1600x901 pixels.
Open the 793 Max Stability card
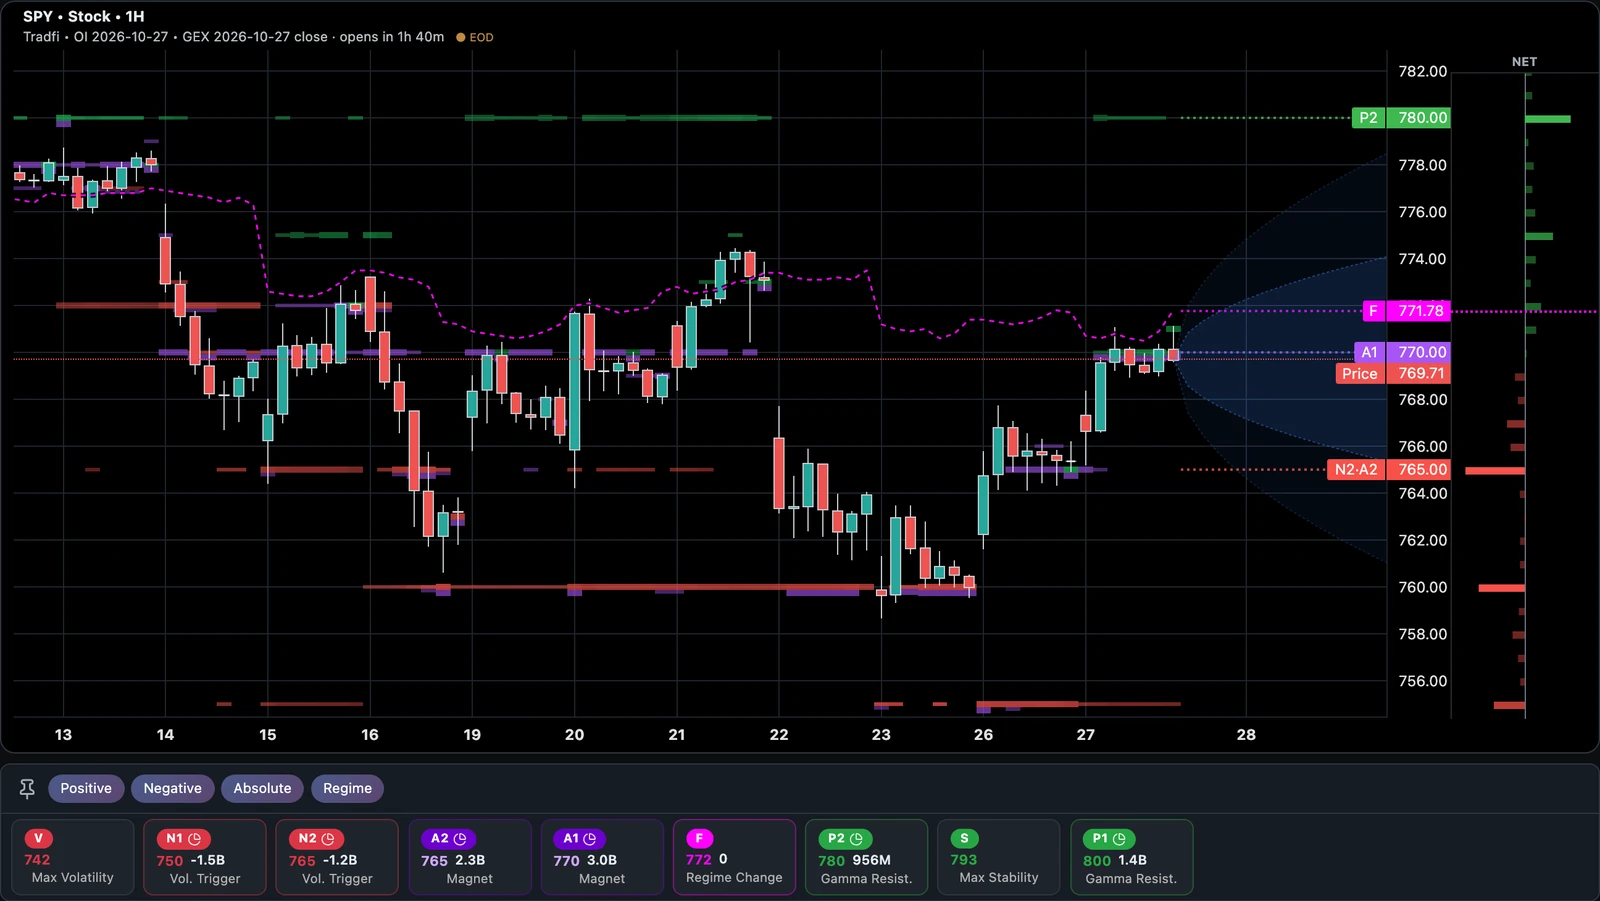pos(999,857)
